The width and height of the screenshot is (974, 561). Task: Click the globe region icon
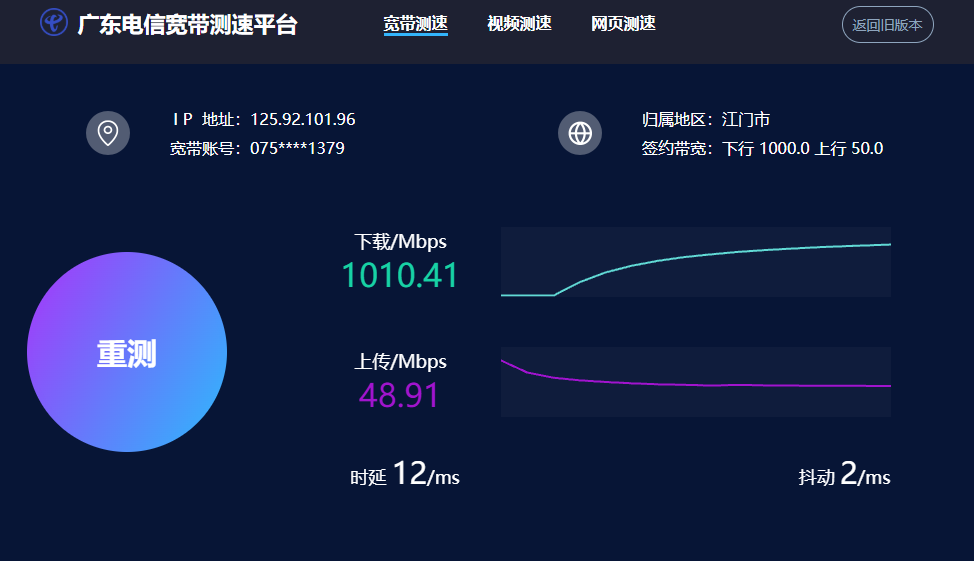(580, 133)
